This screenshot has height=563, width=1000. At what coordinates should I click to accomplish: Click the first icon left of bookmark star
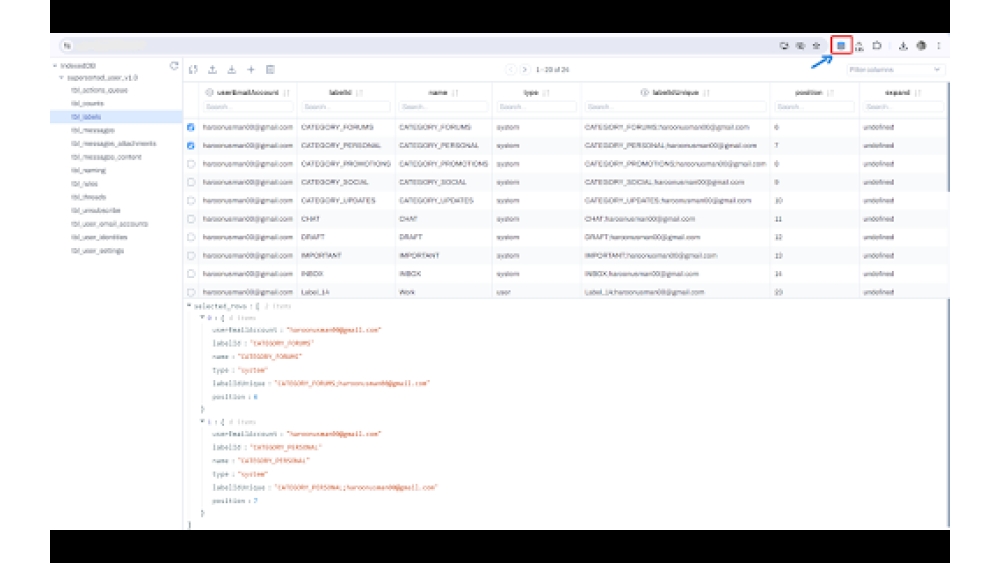784,46
